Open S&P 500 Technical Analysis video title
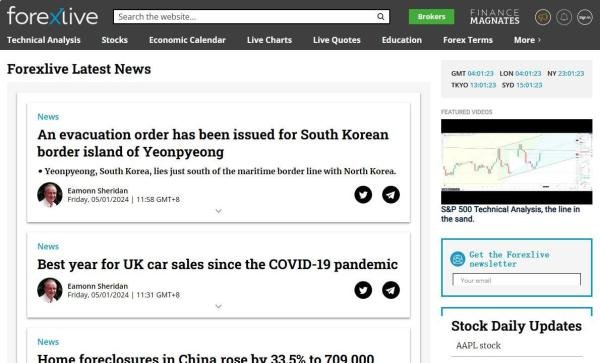The image size is (600, 363). 510,214
